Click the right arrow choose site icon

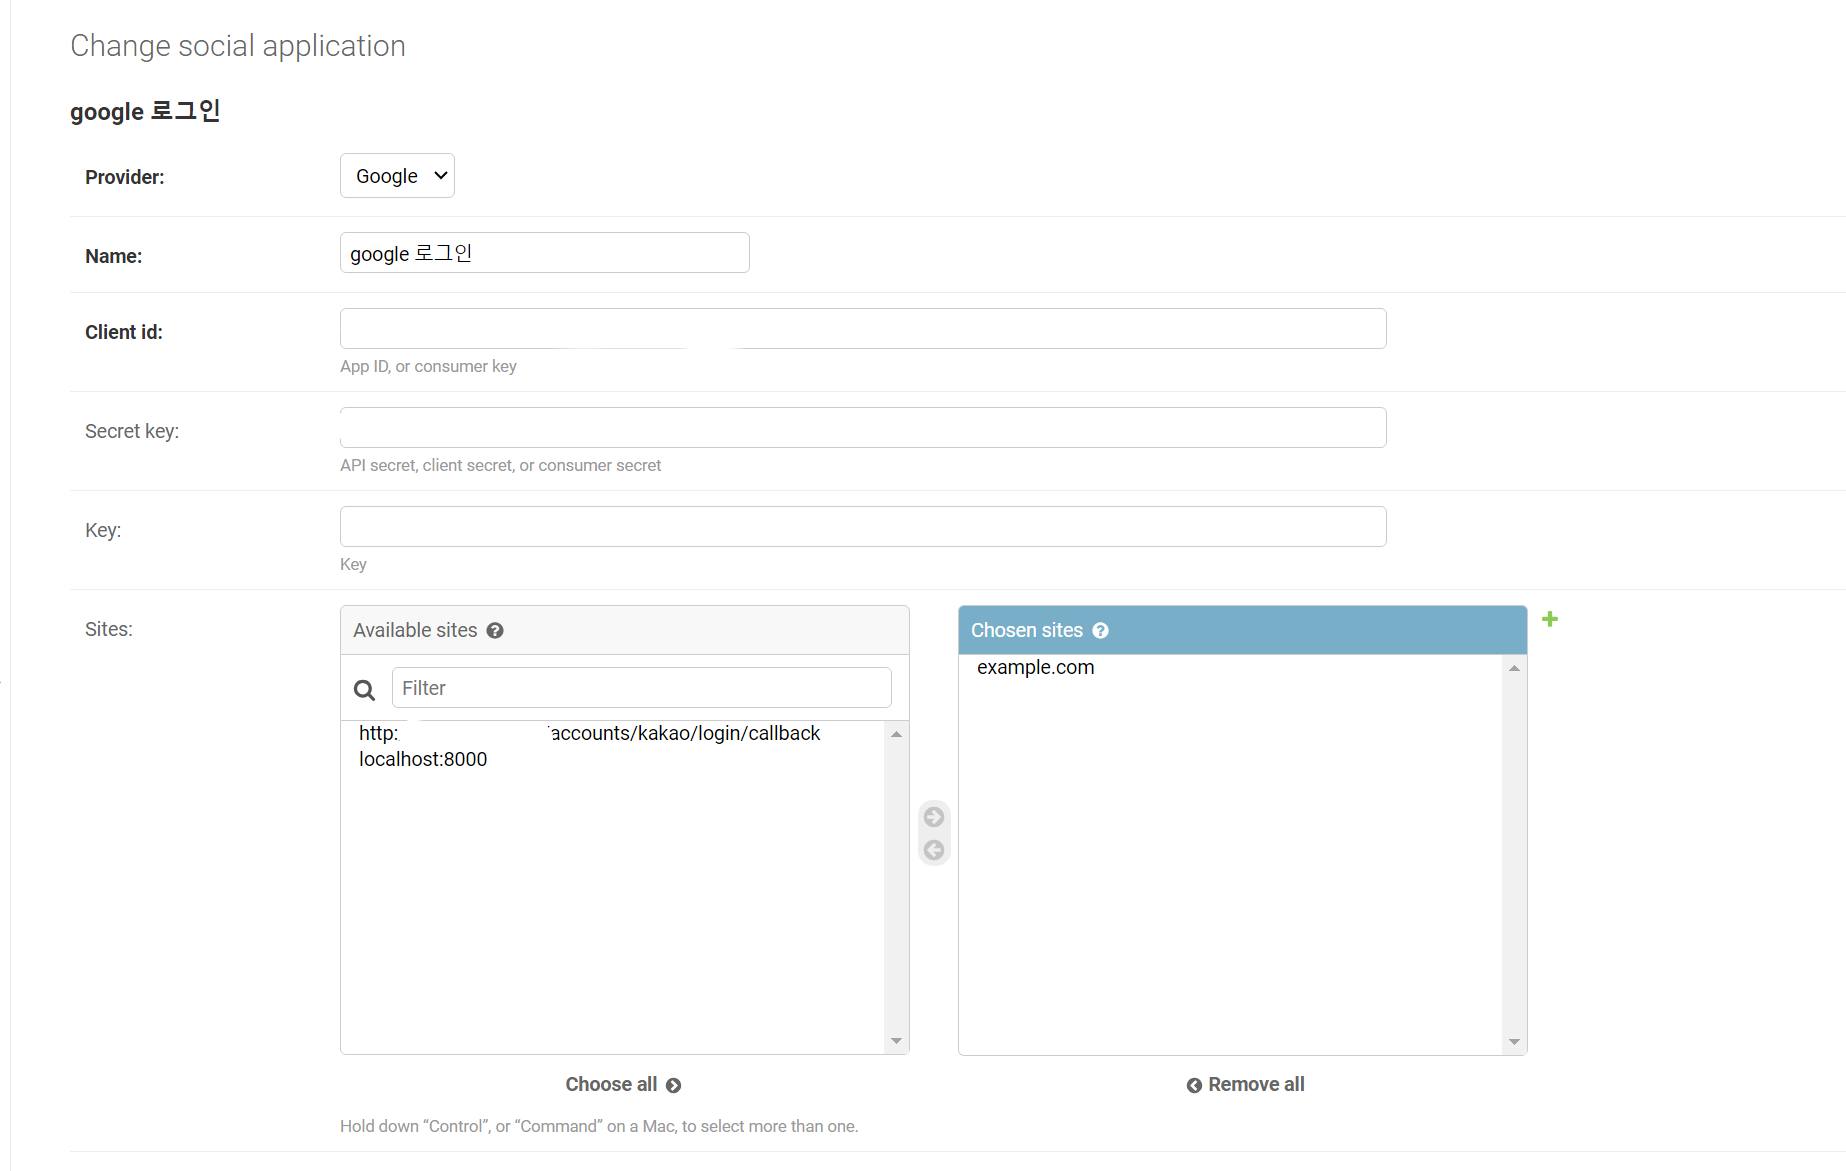coord(934,818)
